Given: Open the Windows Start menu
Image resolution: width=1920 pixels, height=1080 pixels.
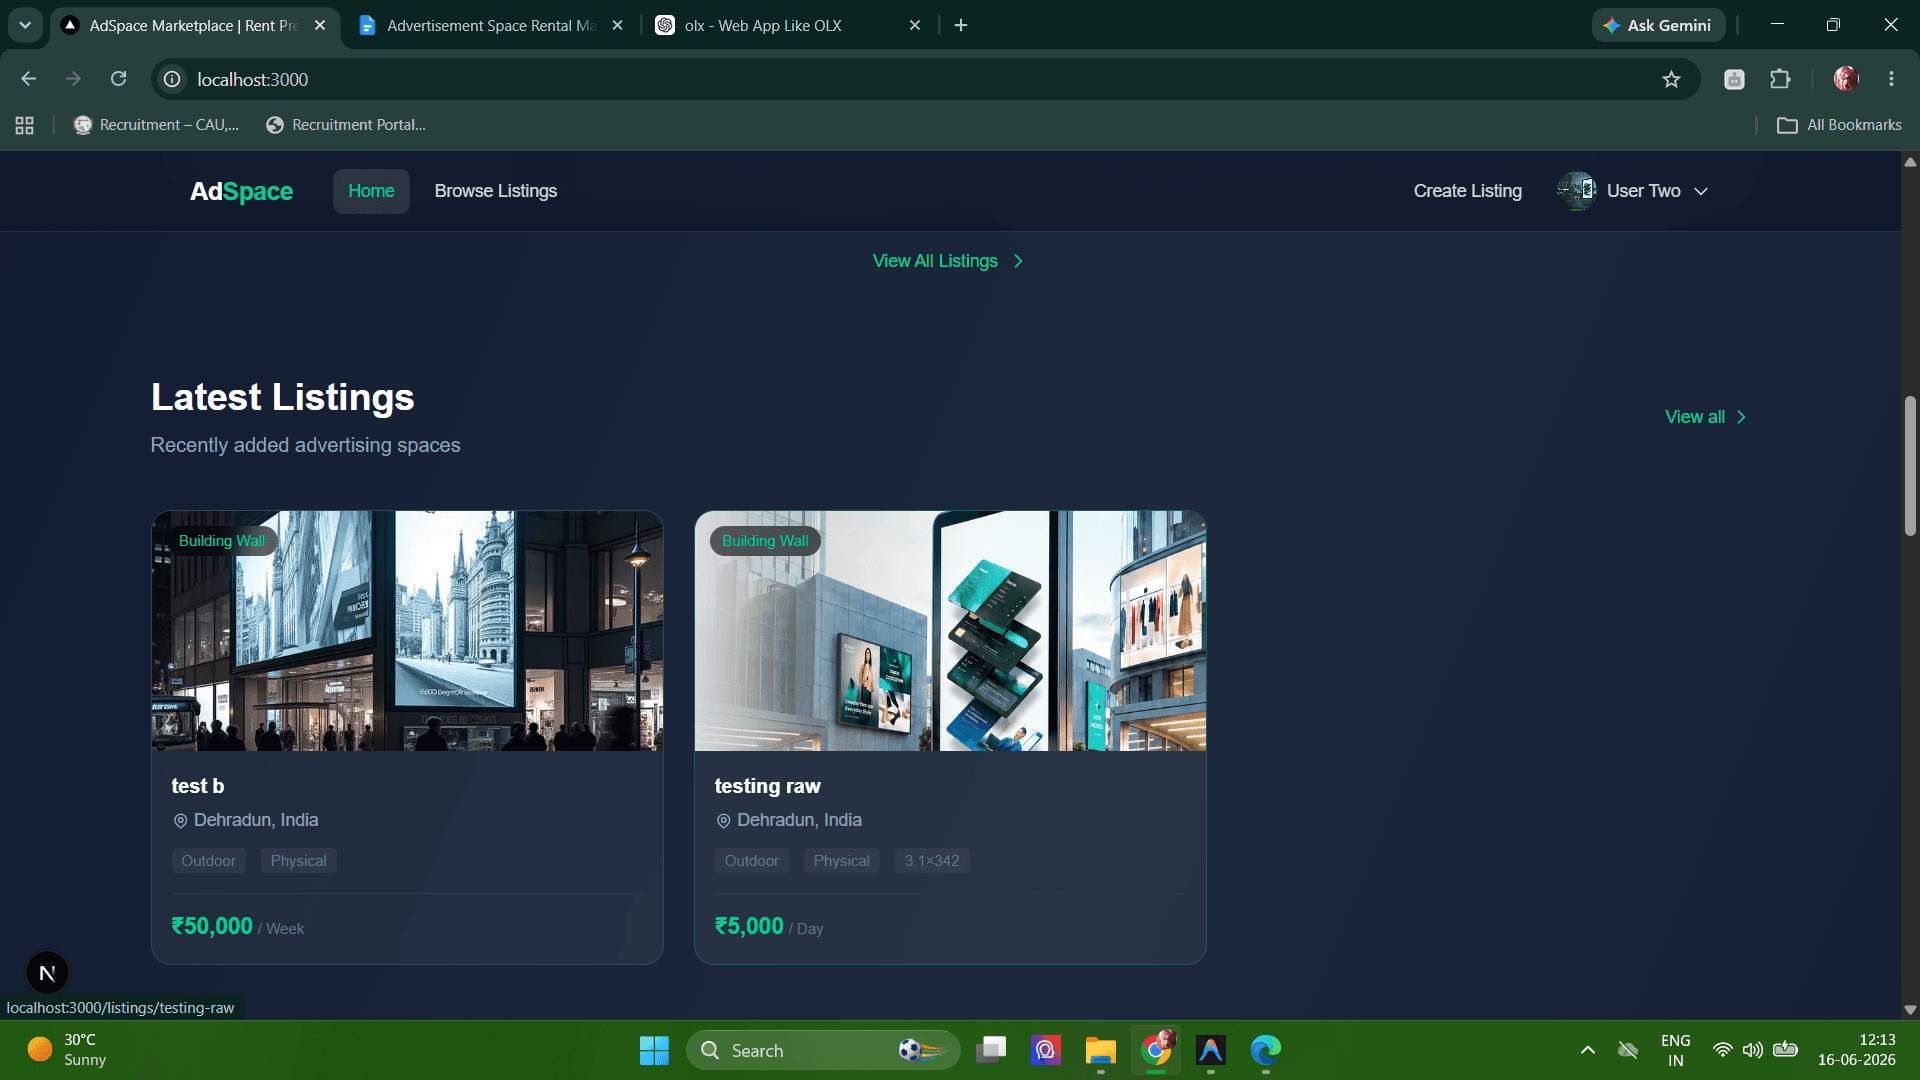Looking at the screenshot, I should click(x=654, y=1050).
